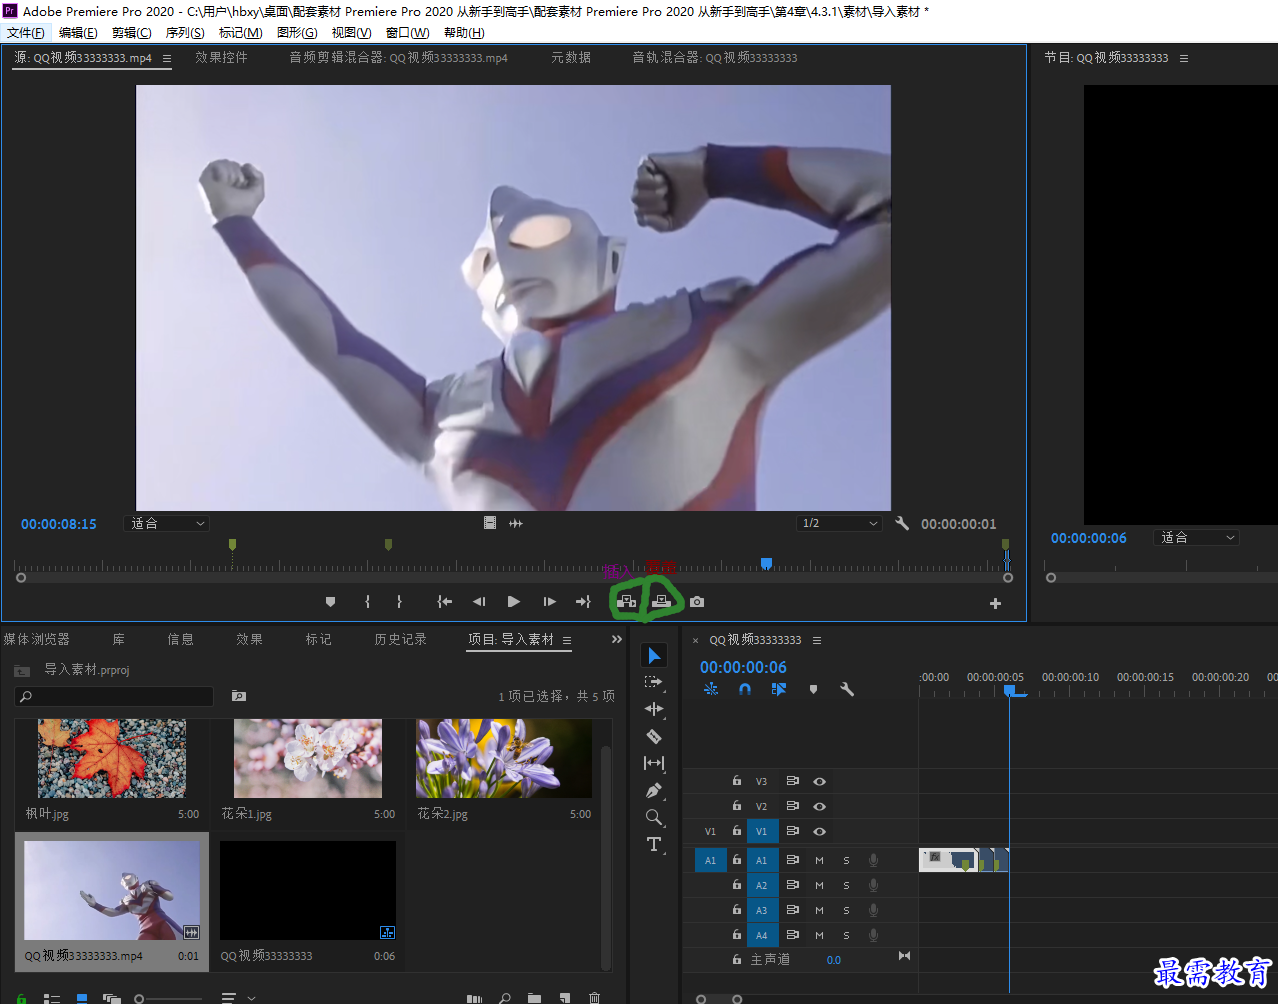Viewport: 1278px width, 1004px height.
Task: Open the 序列(S) menu
Action: 185,33
